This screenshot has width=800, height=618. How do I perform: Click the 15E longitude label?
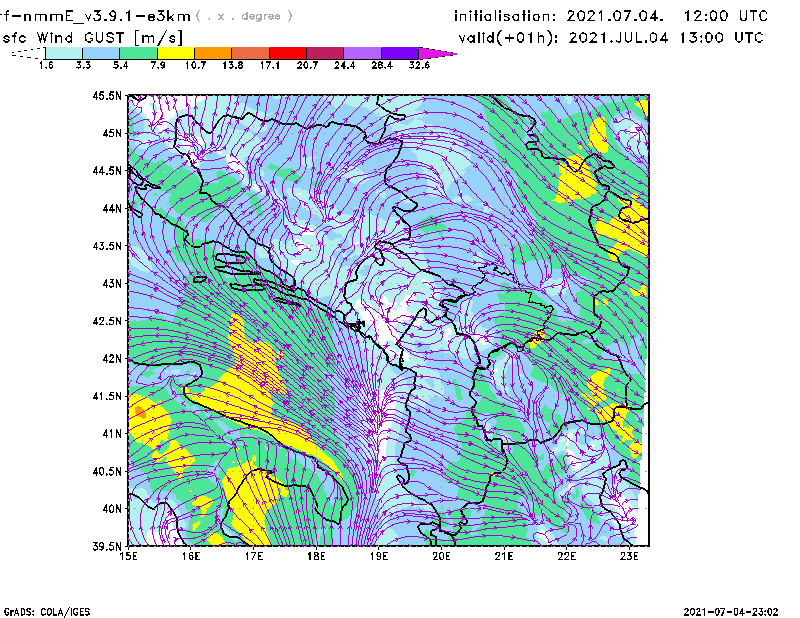pos(129,556)
